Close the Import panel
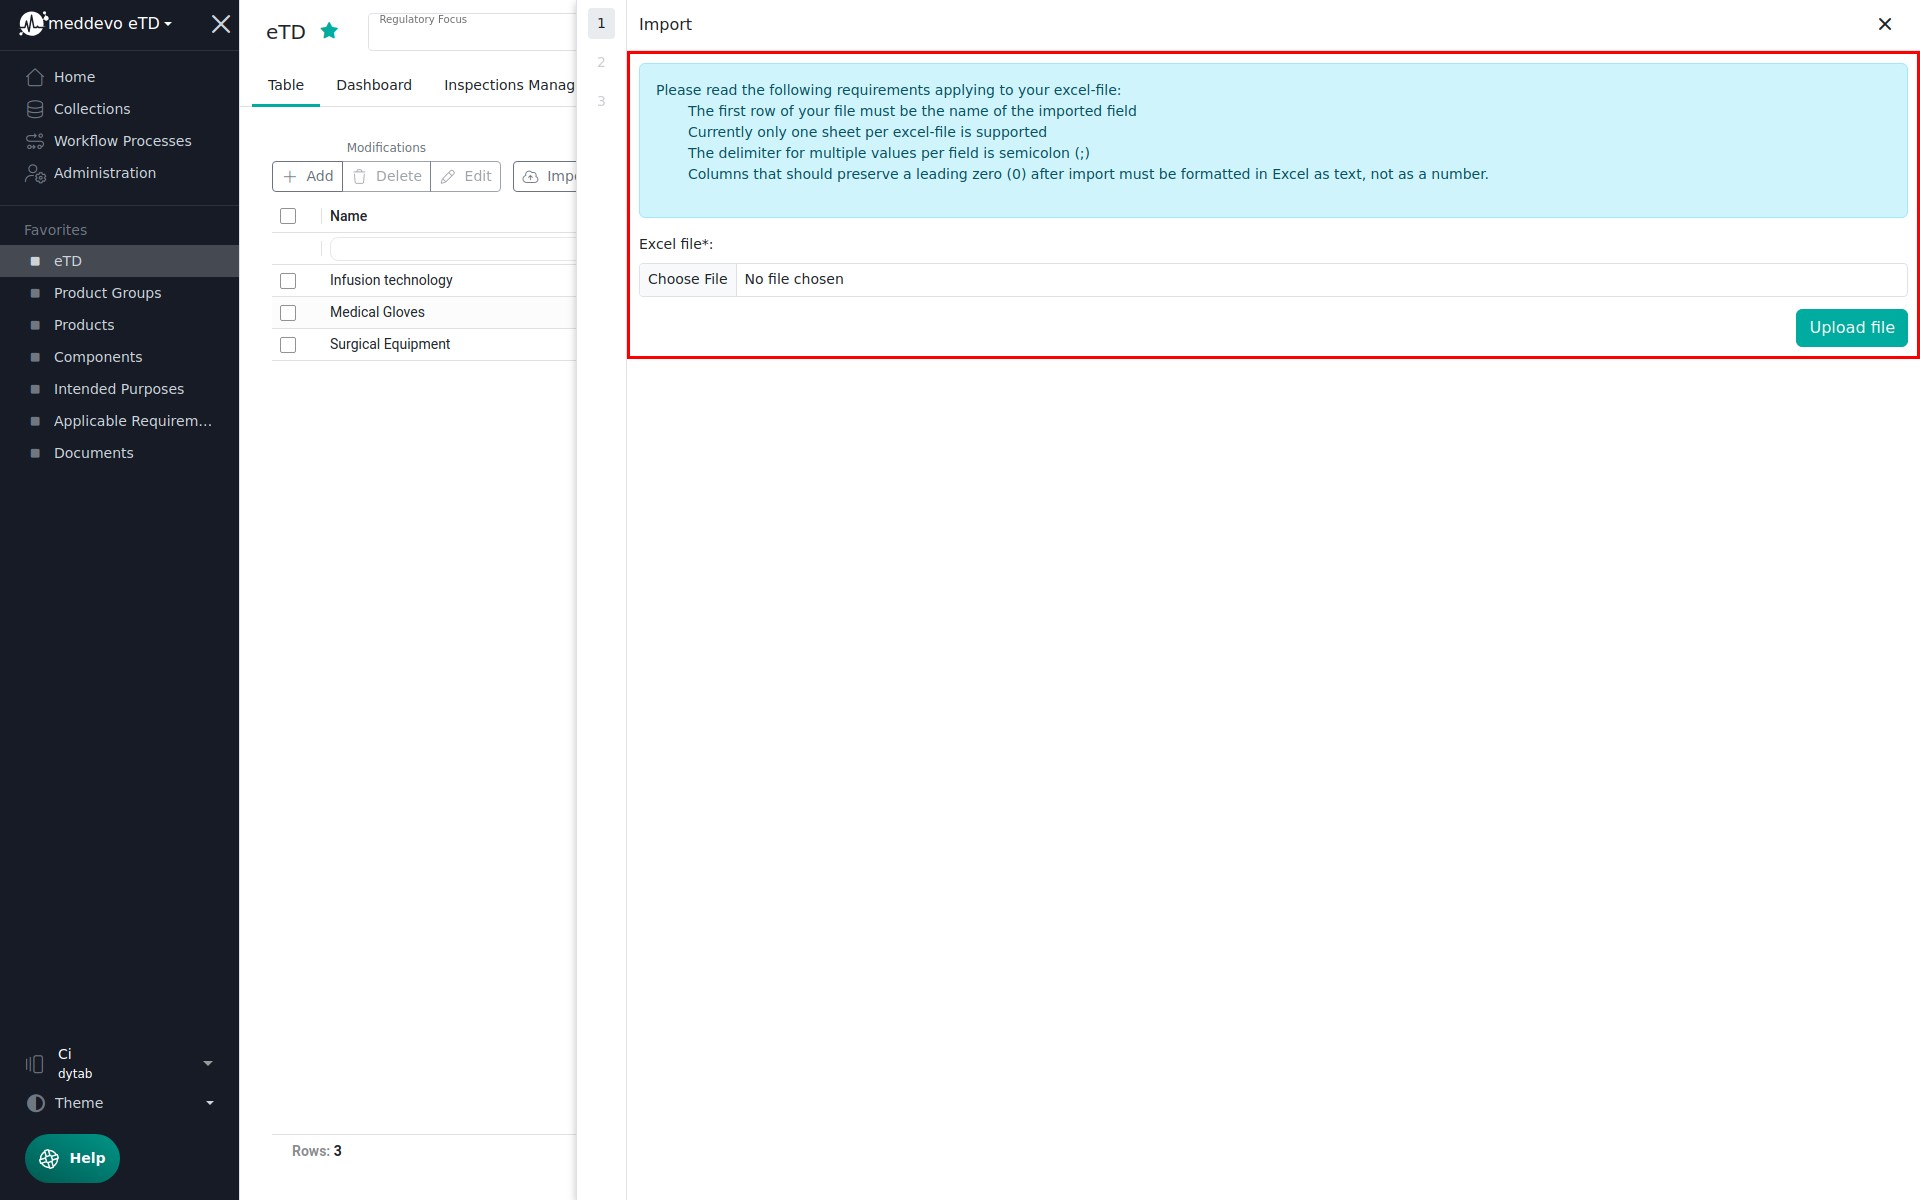The height and width of the screenshot is (1200, 1920). tap(1885, 24)
